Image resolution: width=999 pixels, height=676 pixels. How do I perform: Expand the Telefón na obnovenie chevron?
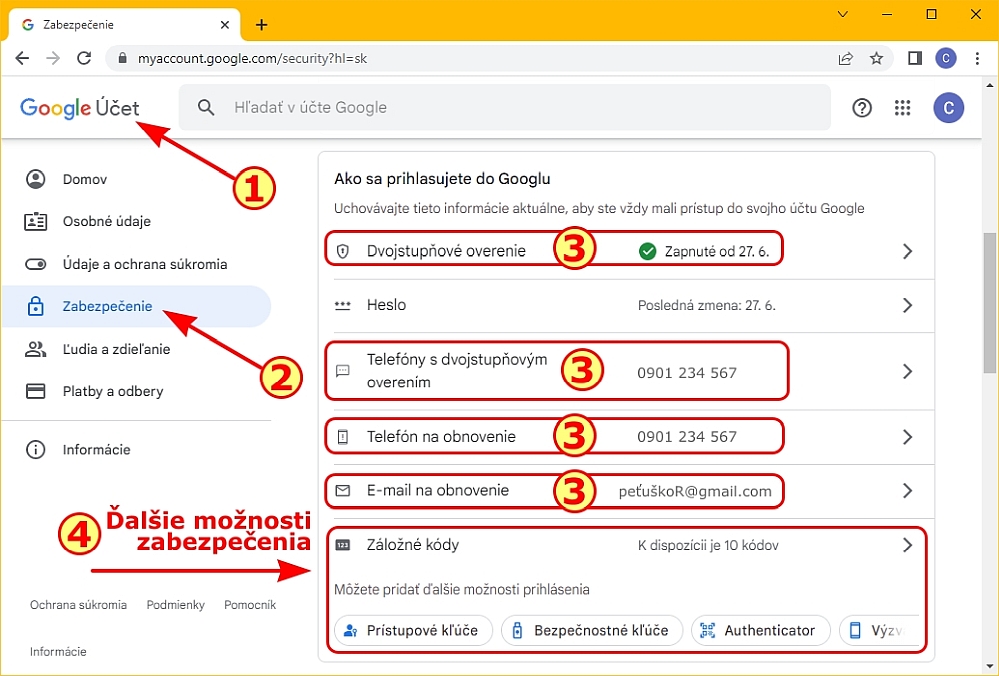point(907,437)
